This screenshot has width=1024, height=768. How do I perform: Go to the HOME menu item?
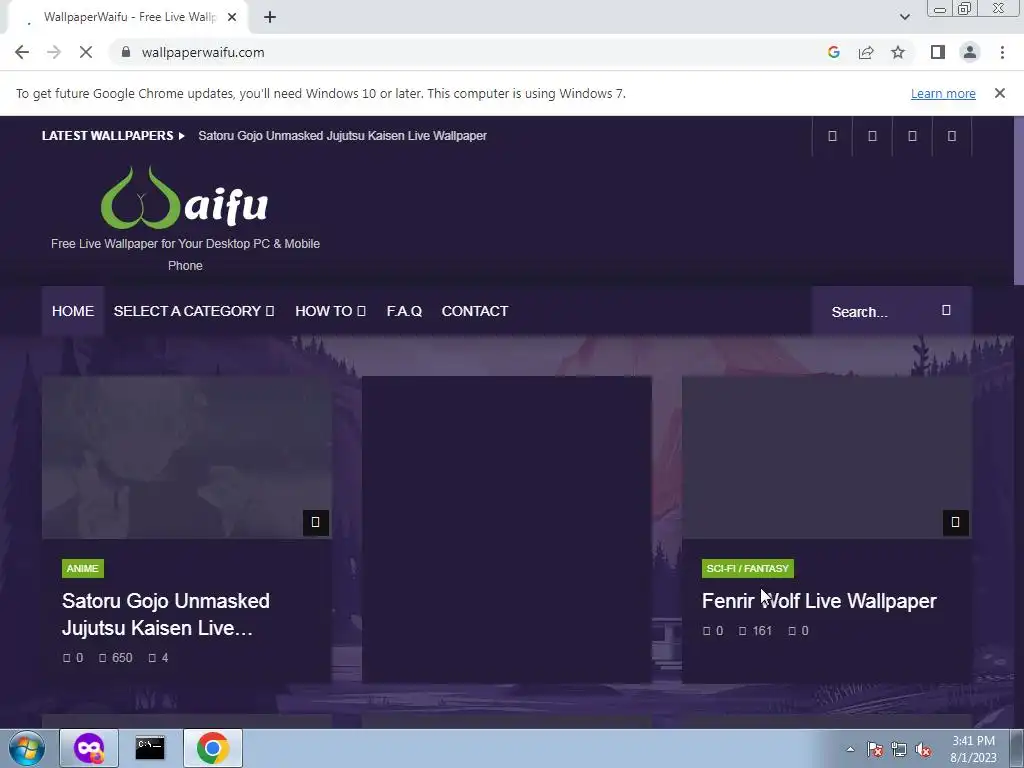pos(73,311)
